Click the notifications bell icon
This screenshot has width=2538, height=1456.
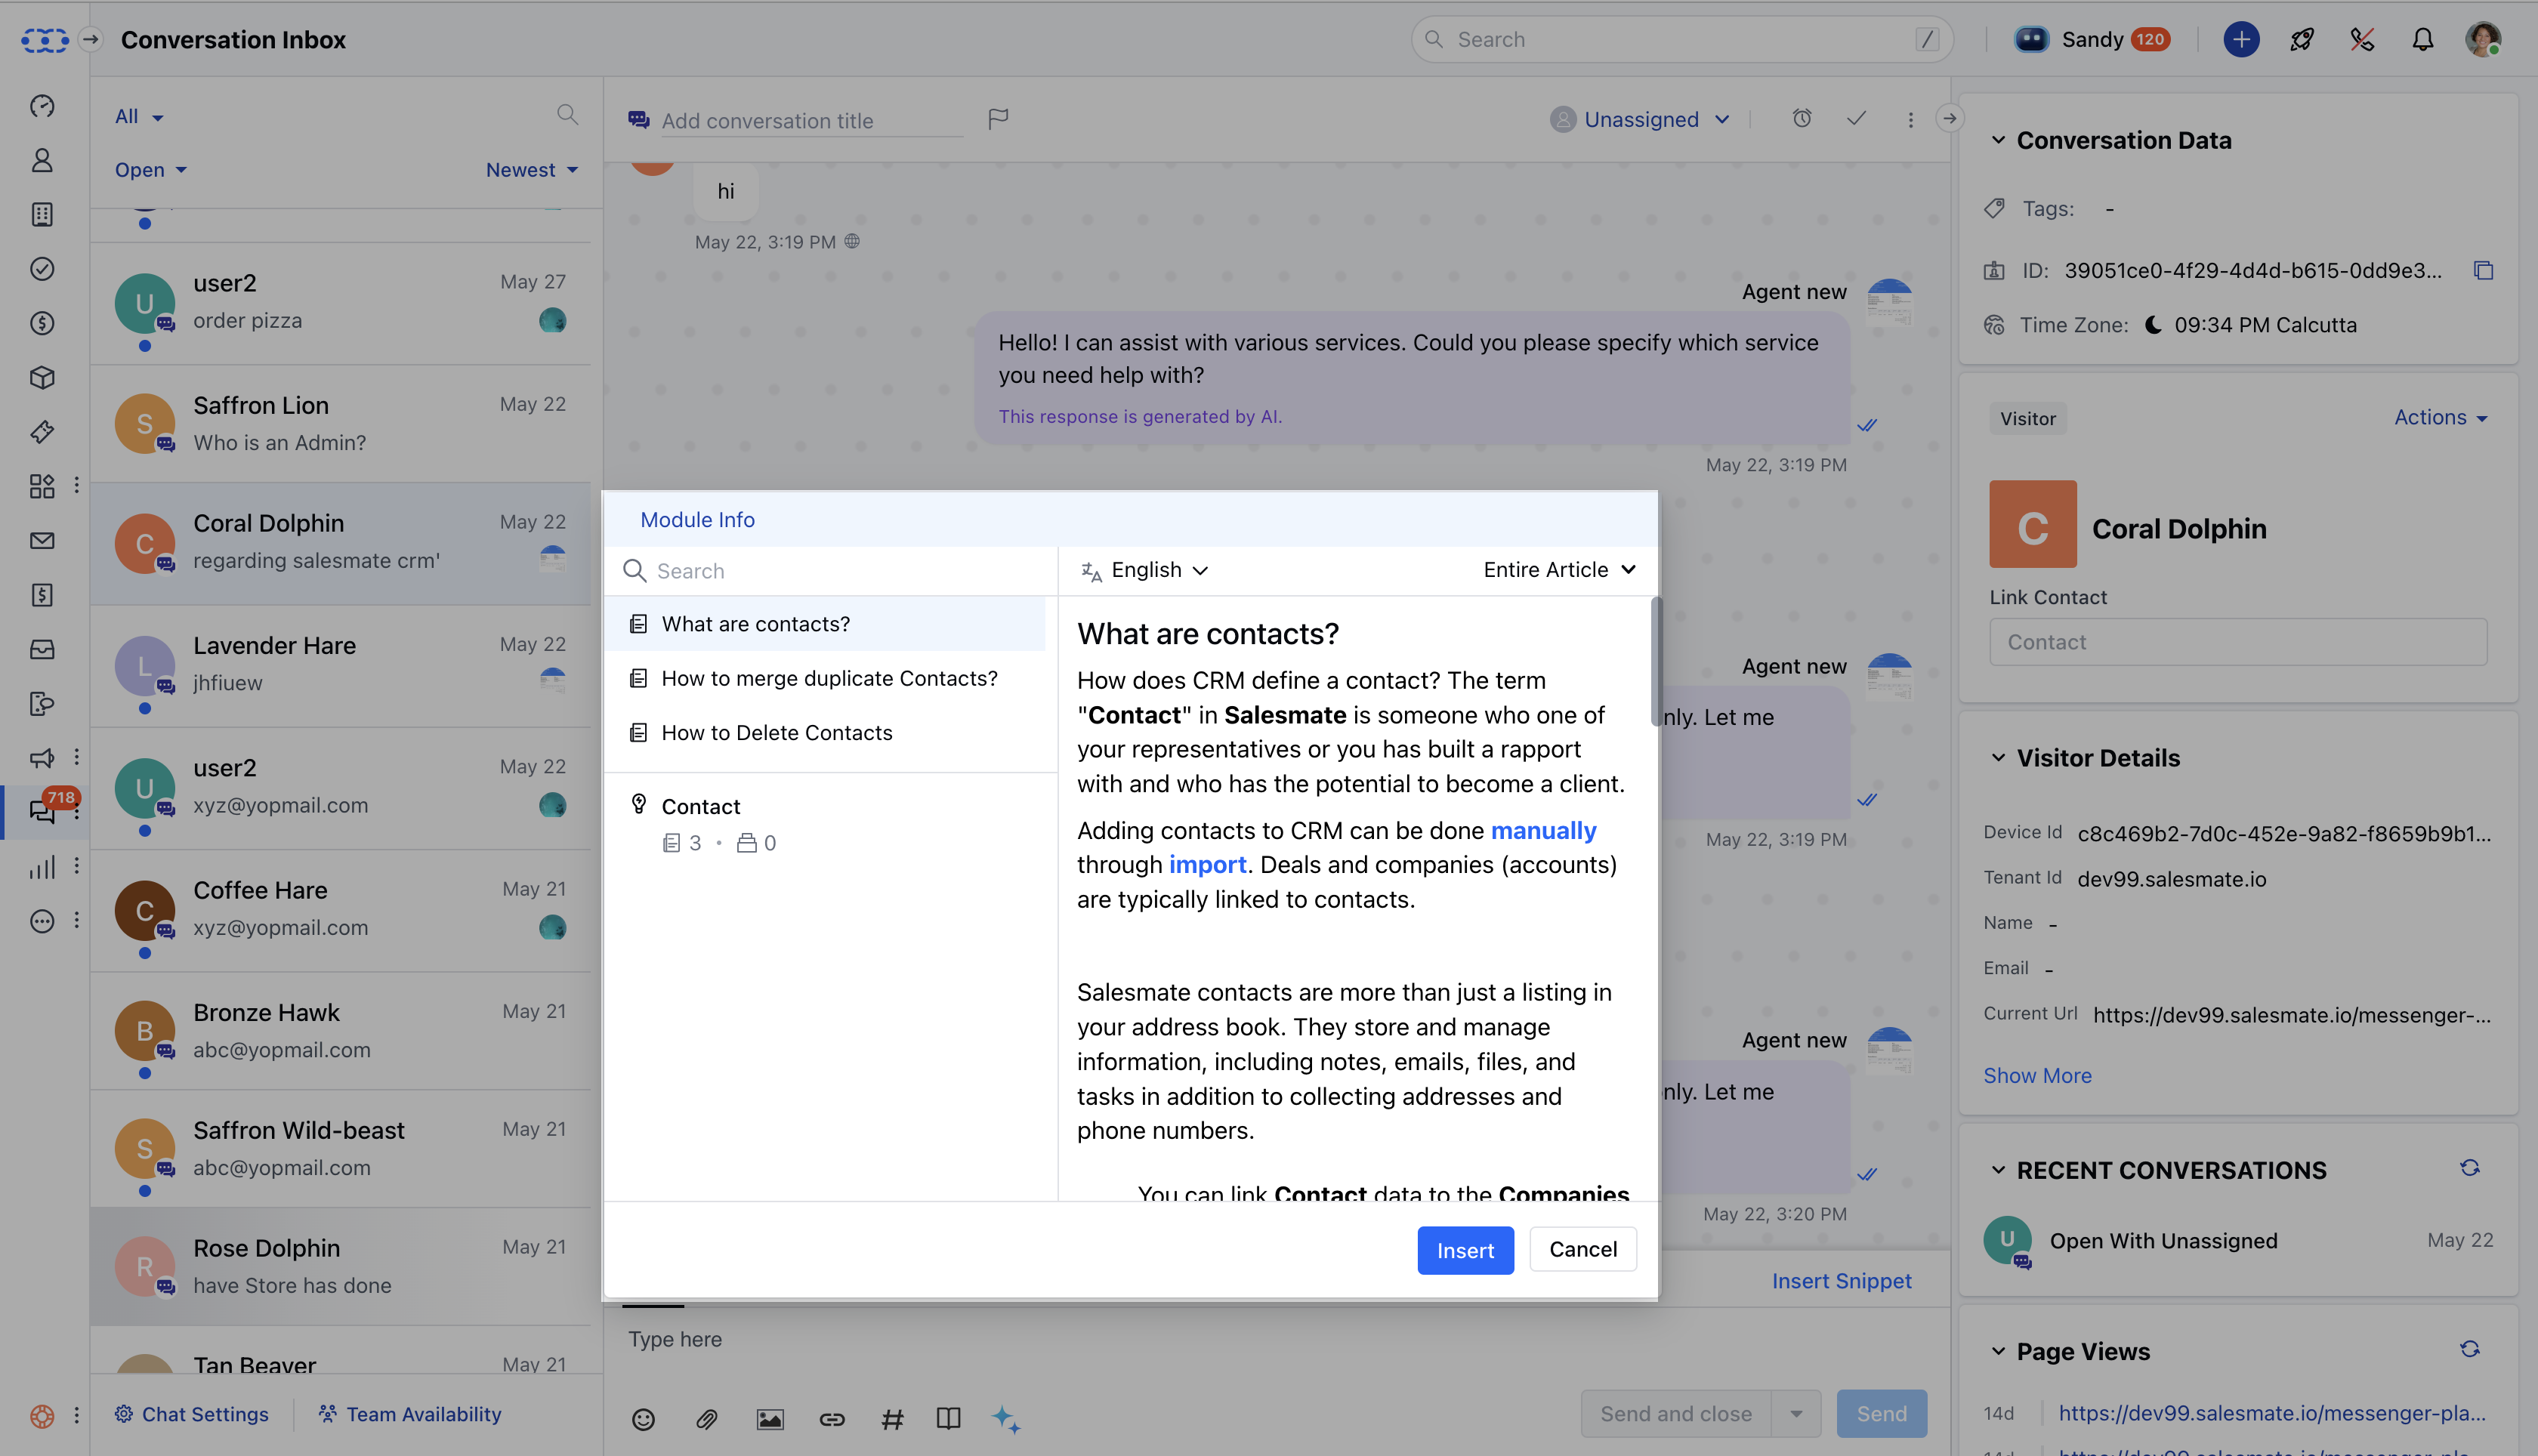(2422, 40)
